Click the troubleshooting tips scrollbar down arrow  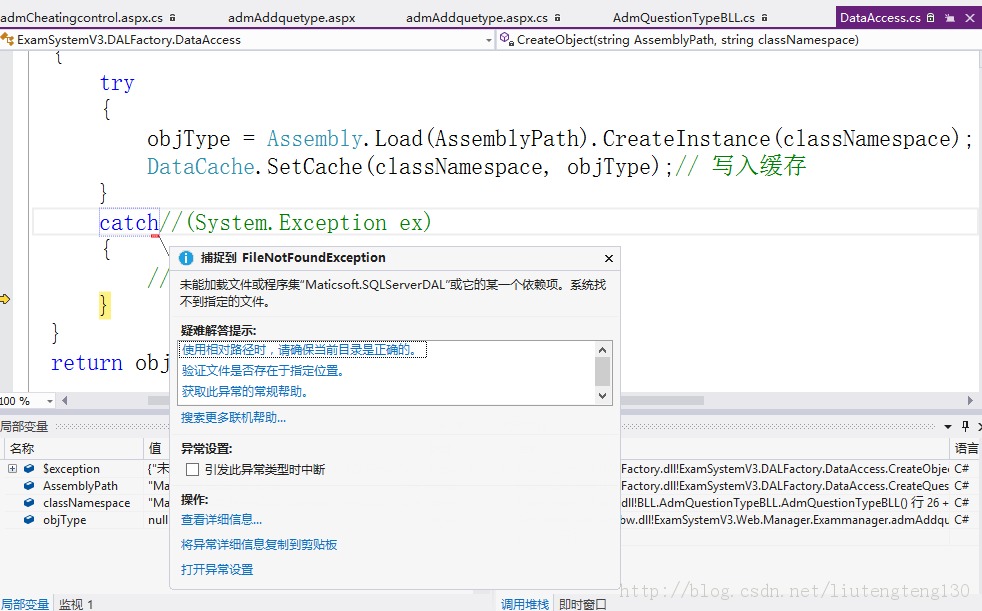602,396
